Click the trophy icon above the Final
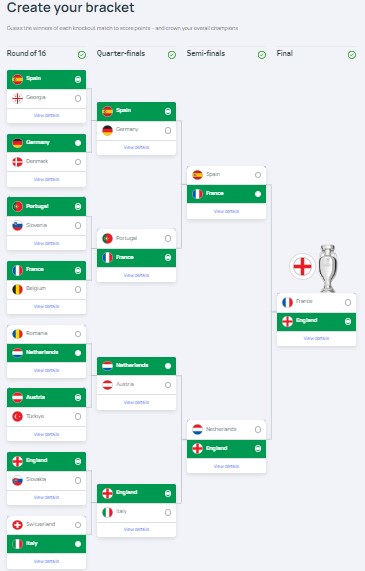The image size is (365, 571). (x=327, y=268)
